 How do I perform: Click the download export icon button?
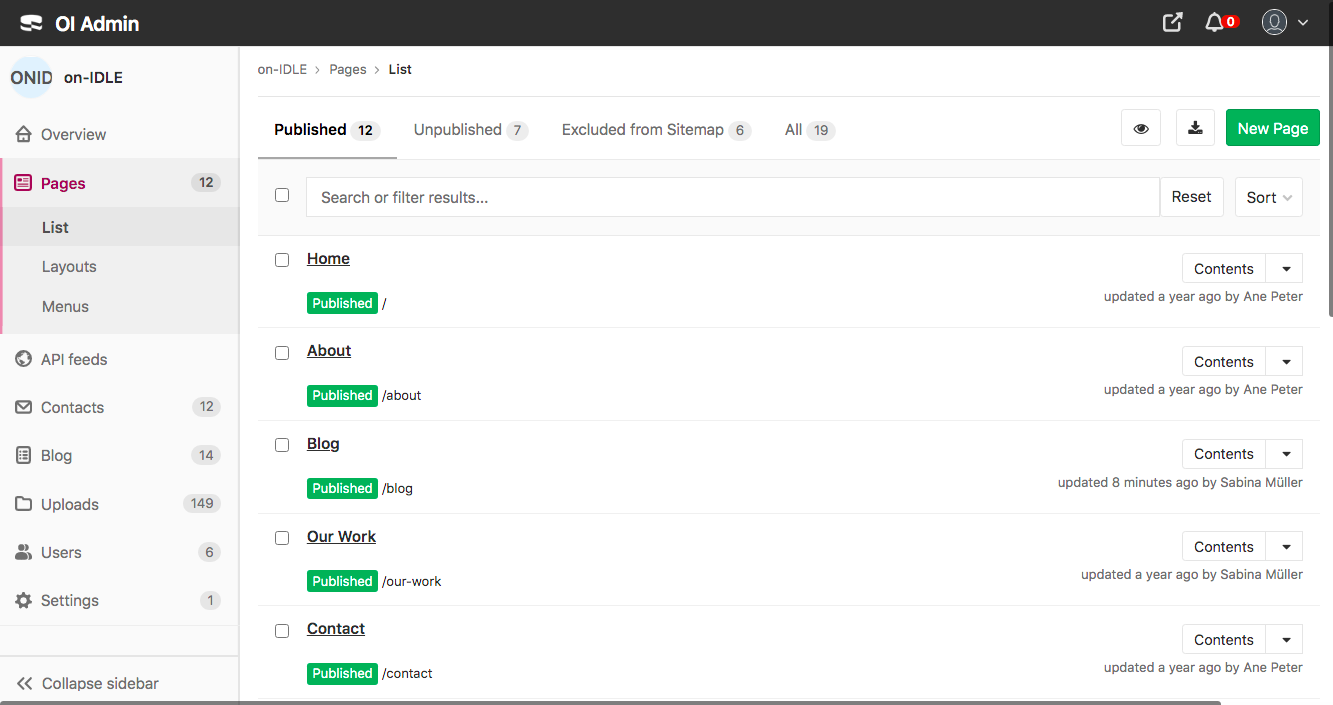pyautogui.click(x=1195, y=128)
